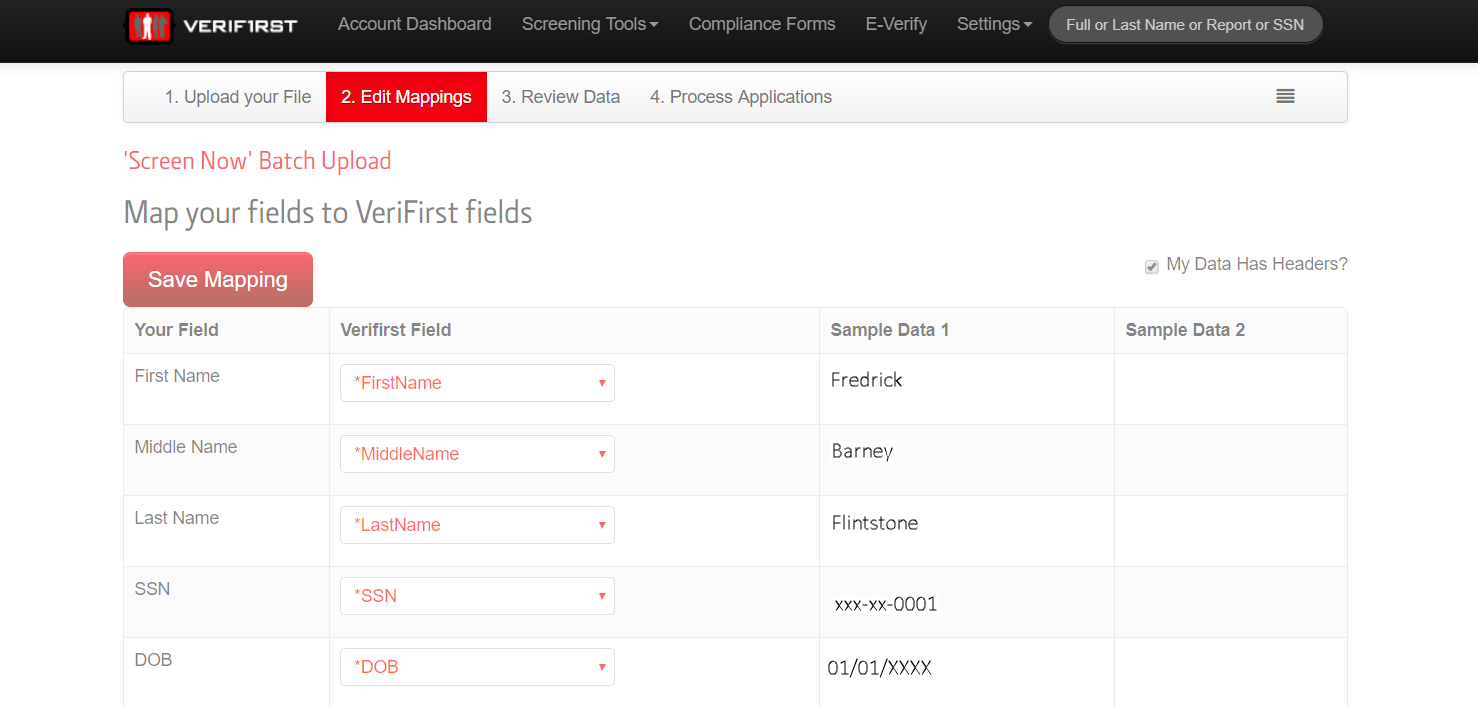The height and width of the screenshot is (707, 1478).
Task: Click the Save Mapping button
Action: coord(217,279)
